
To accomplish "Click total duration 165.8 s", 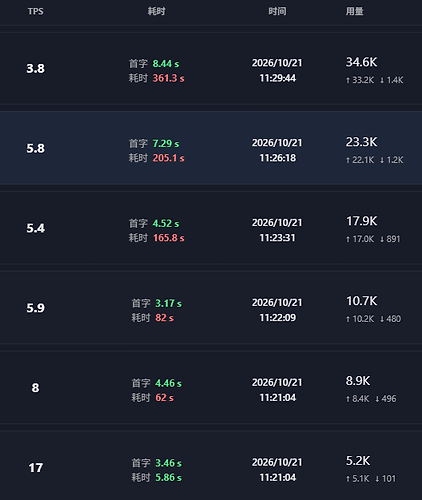I will point(169,238).
